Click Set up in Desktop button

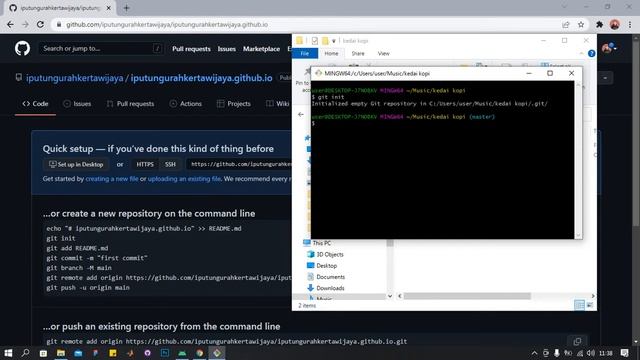(x=76, y=164)
